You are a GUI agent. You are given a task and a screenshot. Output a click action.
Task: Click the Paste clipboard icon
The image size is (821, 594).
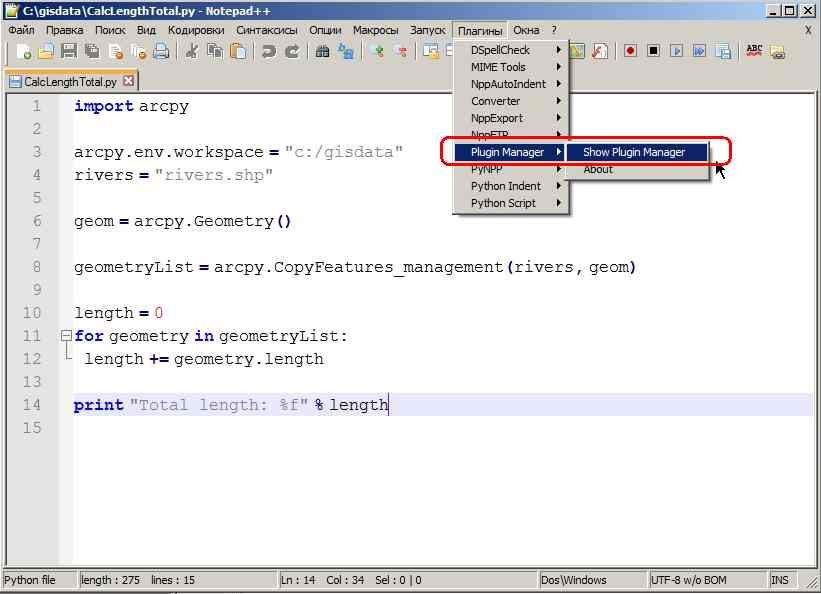click(x=238, y=52)
